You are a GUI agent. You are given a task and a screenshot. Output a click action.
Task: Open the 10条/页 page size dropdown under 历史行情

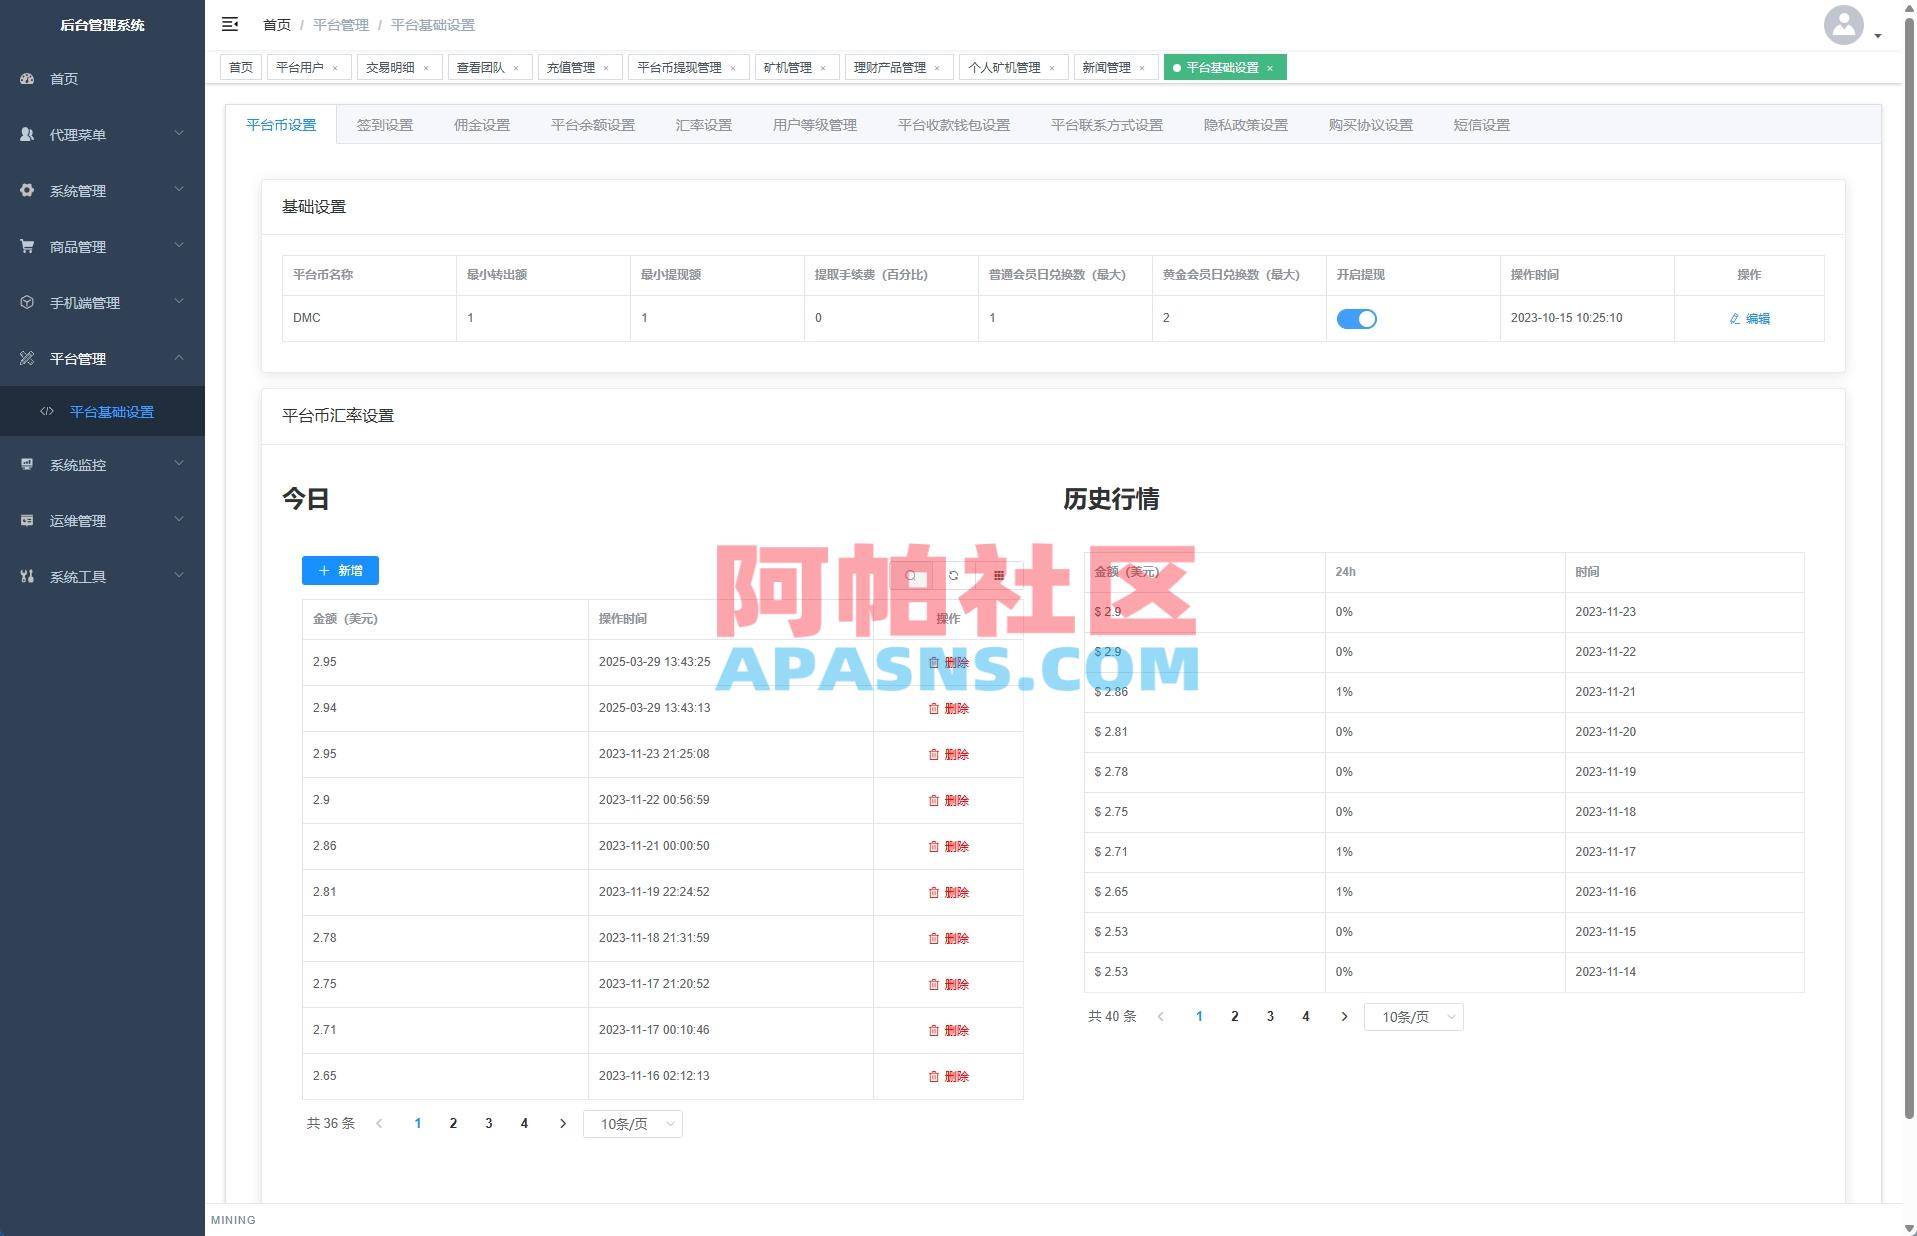click(1413, 1016)
